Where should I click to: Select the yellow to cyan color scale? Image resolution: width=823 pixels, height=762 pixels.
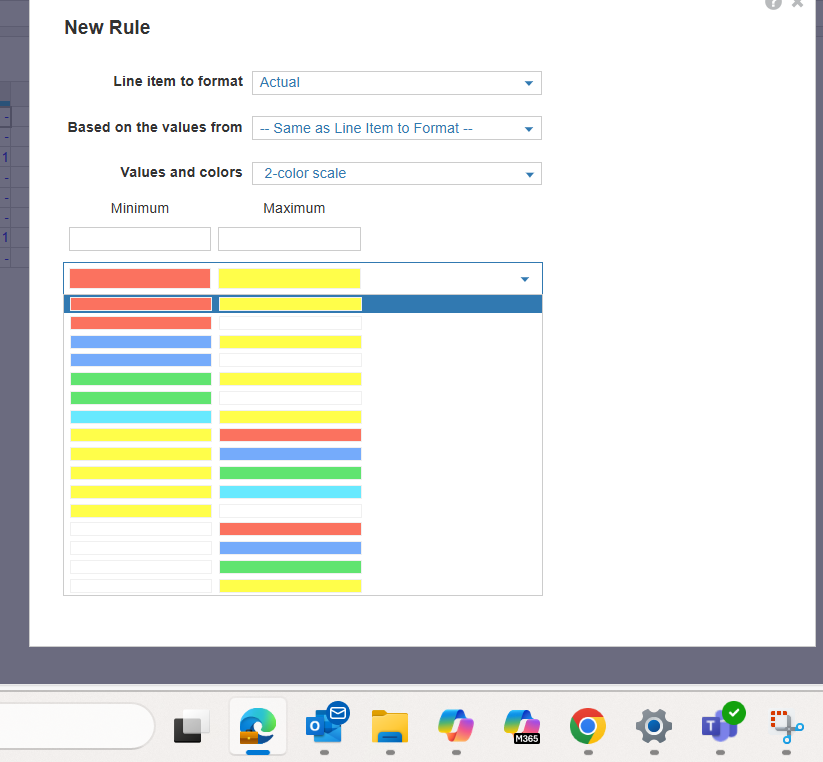click(303, 492)
